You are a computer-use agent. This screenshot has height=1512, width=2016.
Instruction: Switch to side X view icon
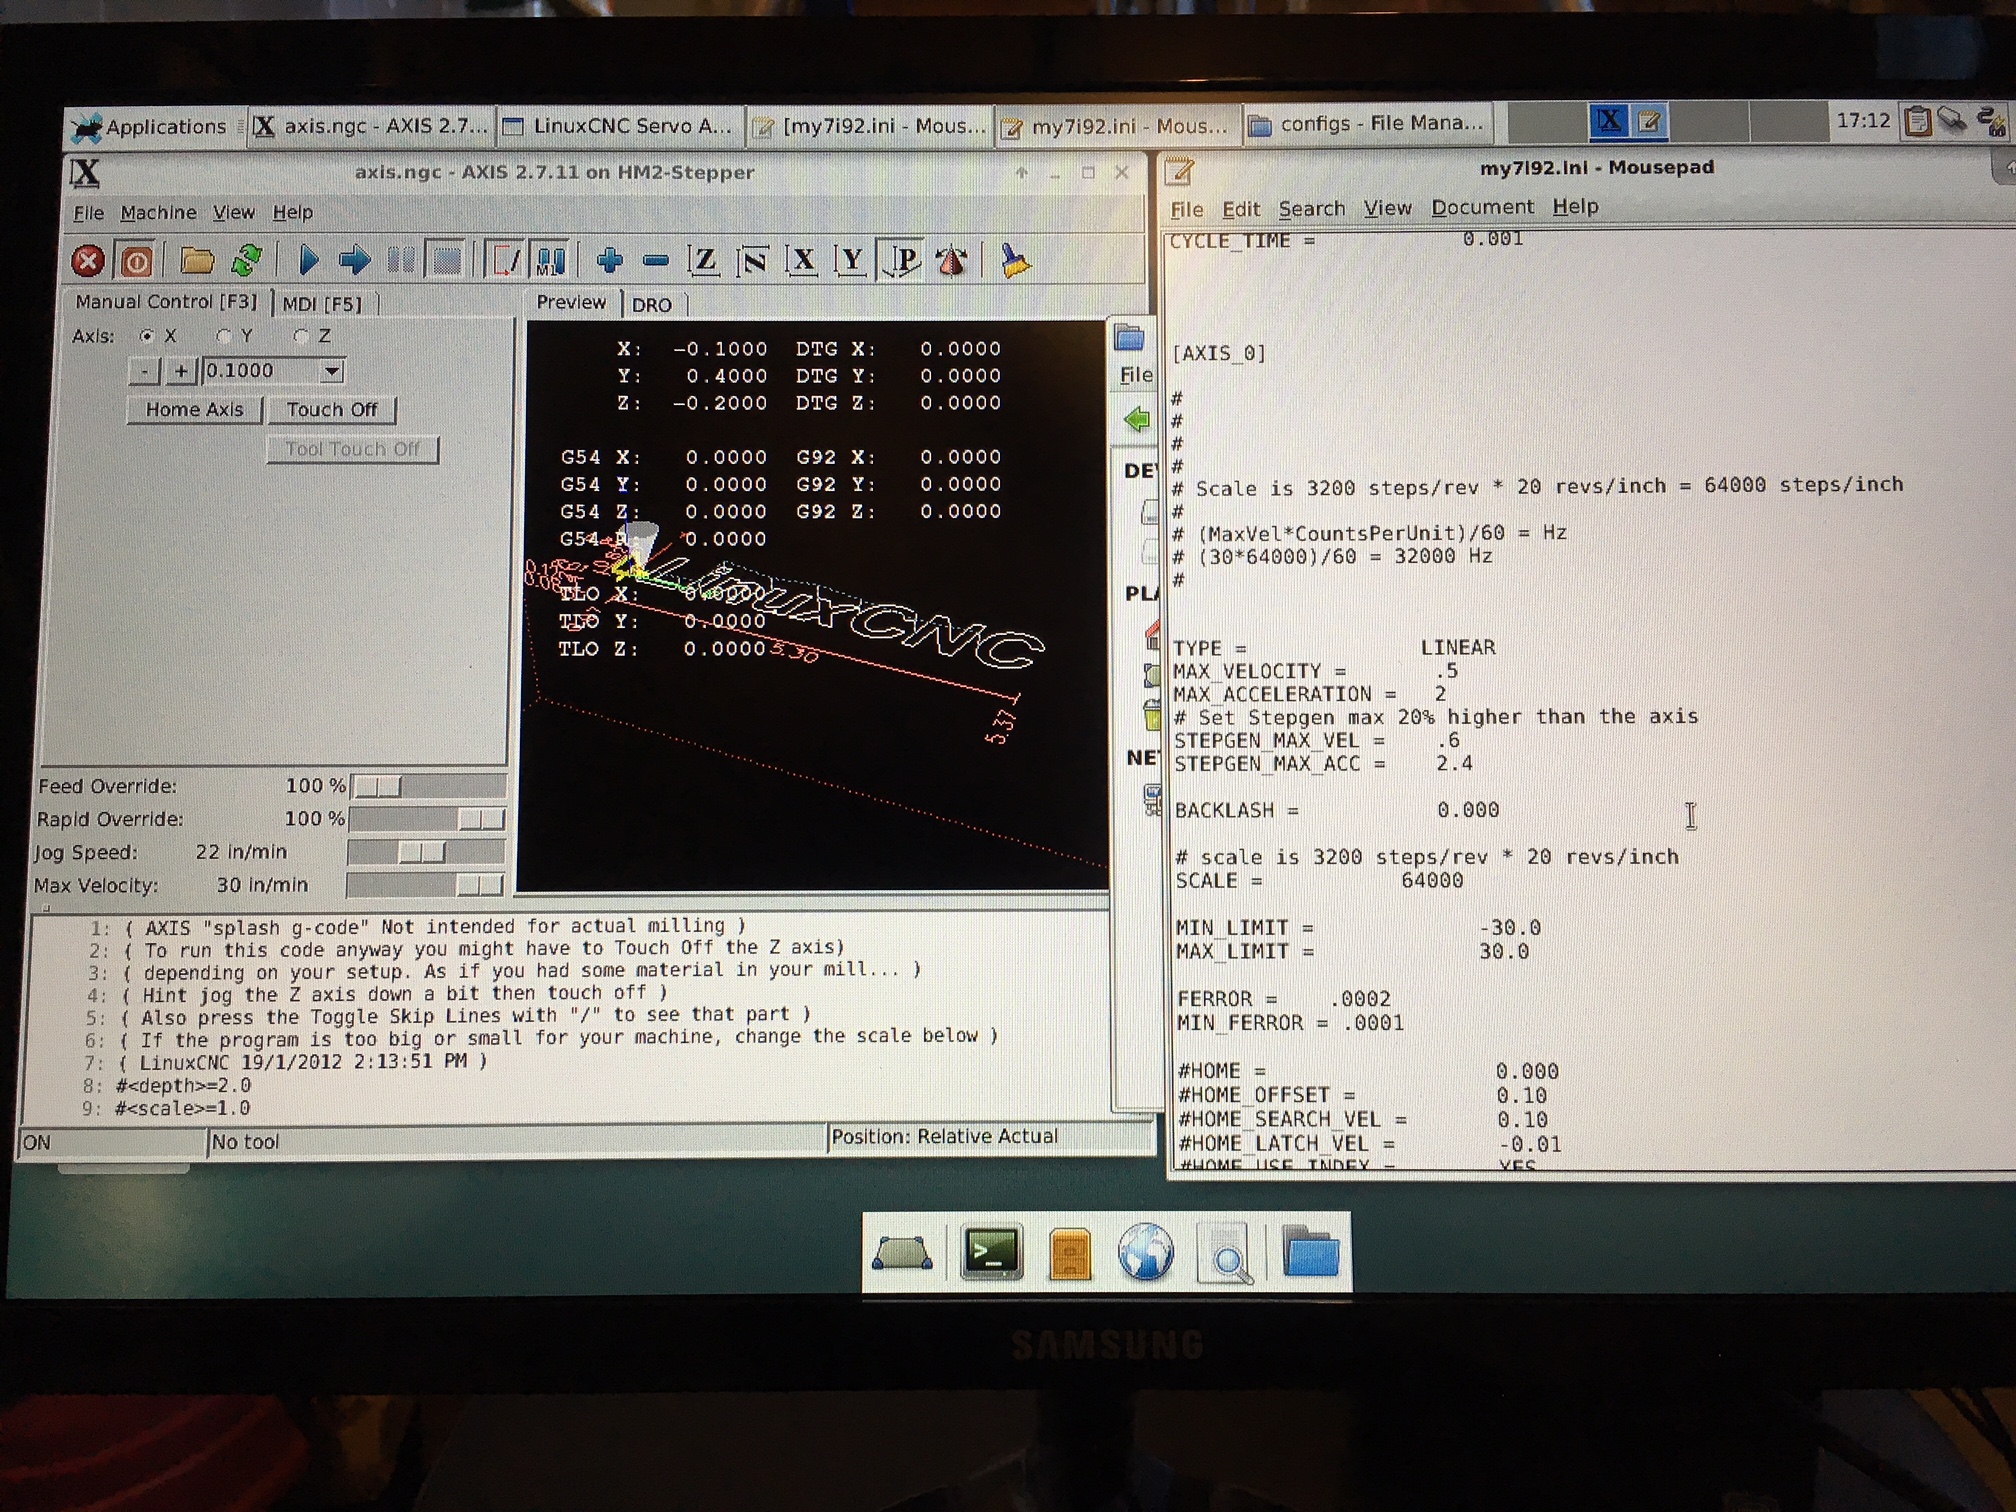pos(802,261)
